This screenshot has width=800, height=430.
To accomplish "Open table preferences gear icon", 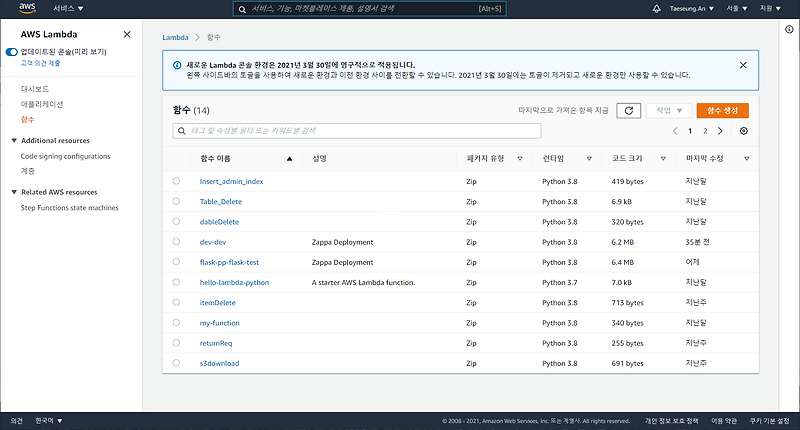I will click(x=744, y=131).
